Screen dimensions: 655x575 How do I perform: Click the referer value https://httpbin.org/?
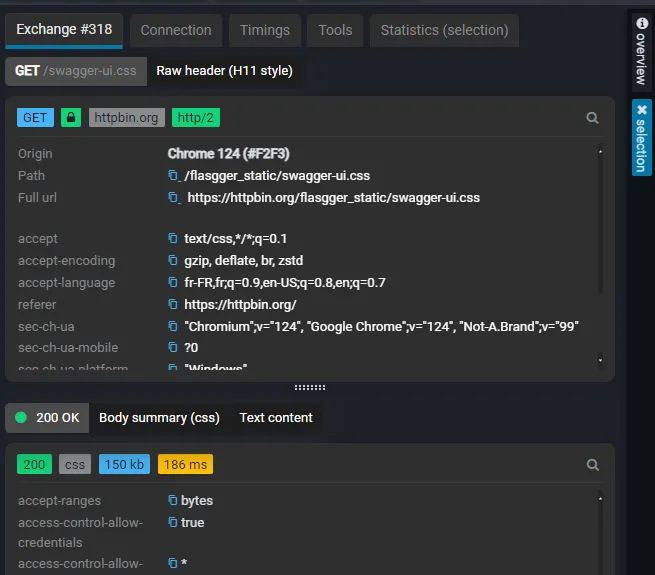(x=240, y=305)
